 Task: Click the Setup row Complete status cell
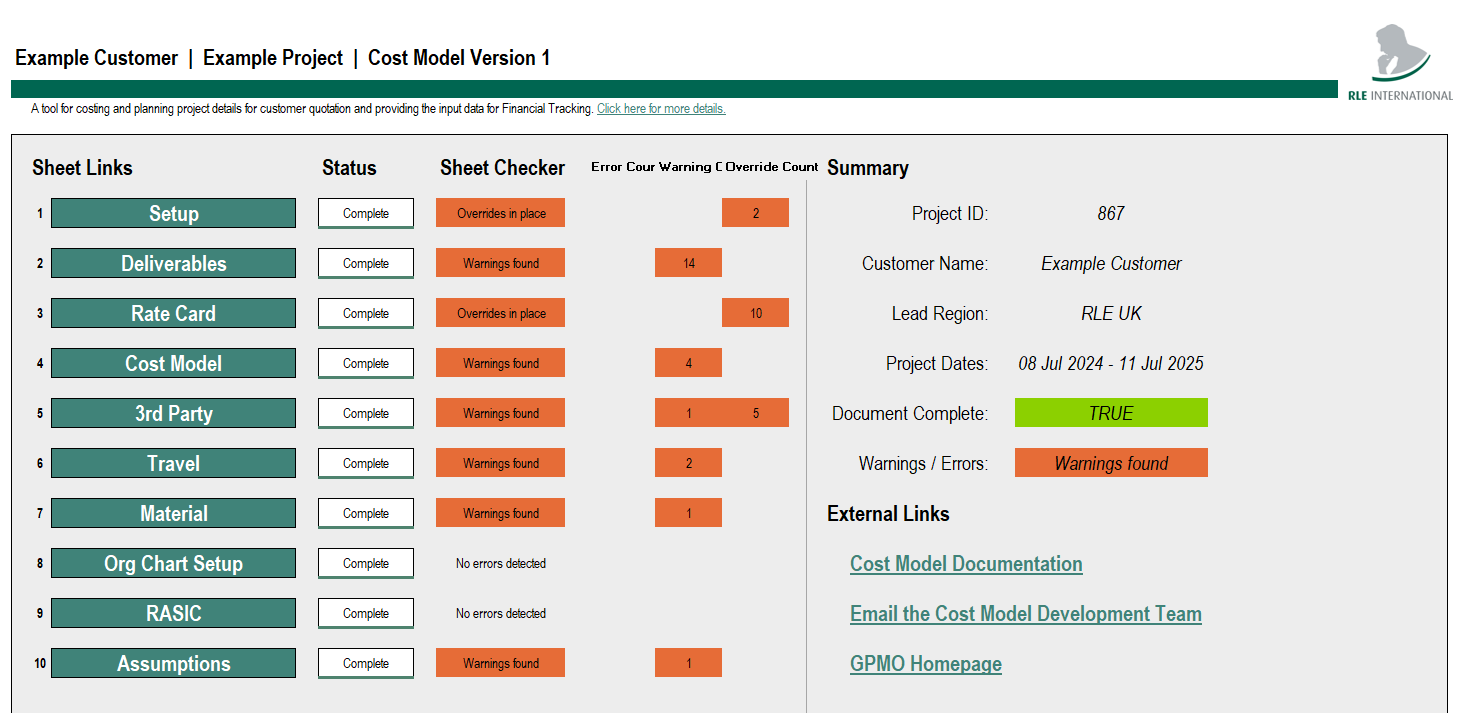tap(365, 212)
